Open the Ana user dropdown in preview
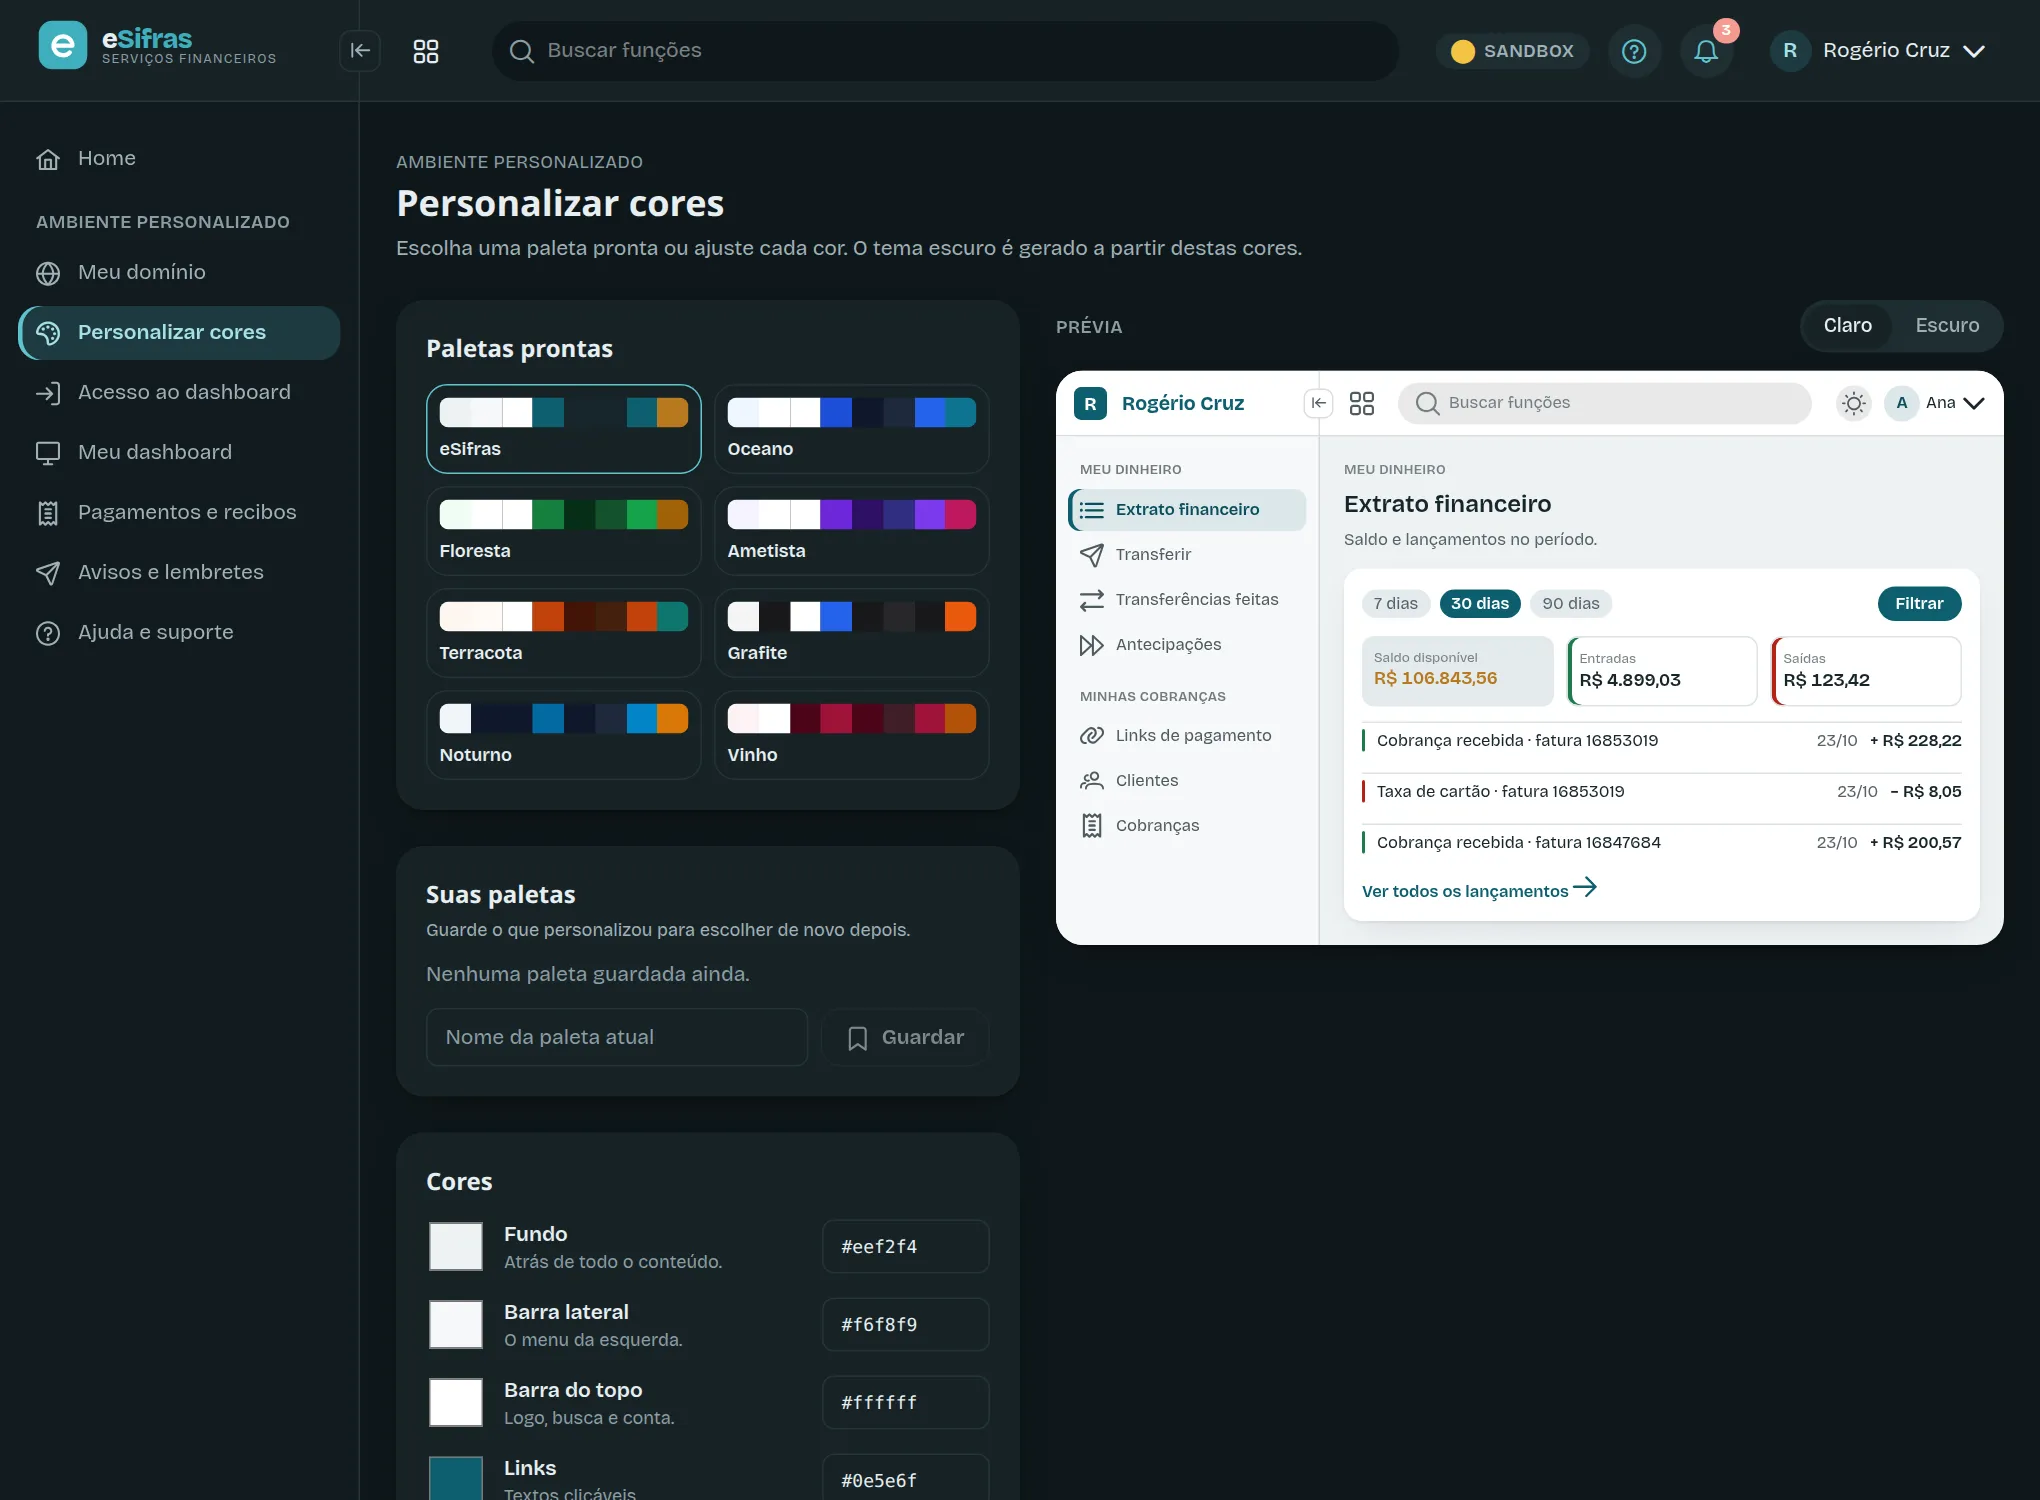Image resolution: width=2040 pixels, height=1500 pixels. 1935,403
